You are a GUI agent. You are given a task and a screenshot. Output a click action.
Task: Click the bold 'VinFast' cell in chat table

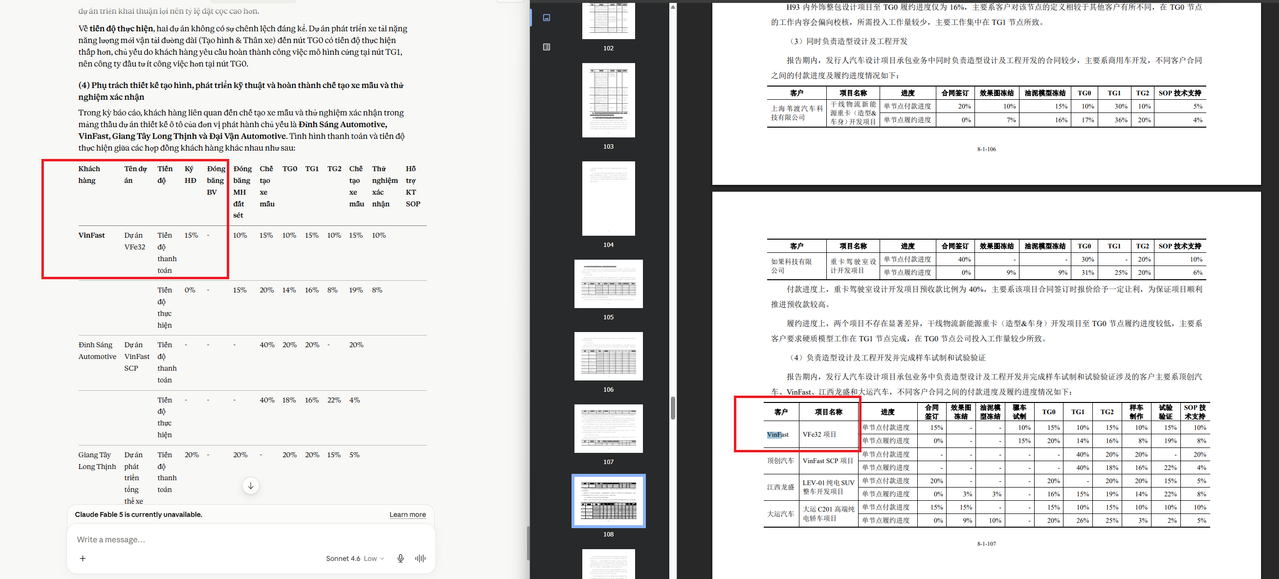coord(92,235)
